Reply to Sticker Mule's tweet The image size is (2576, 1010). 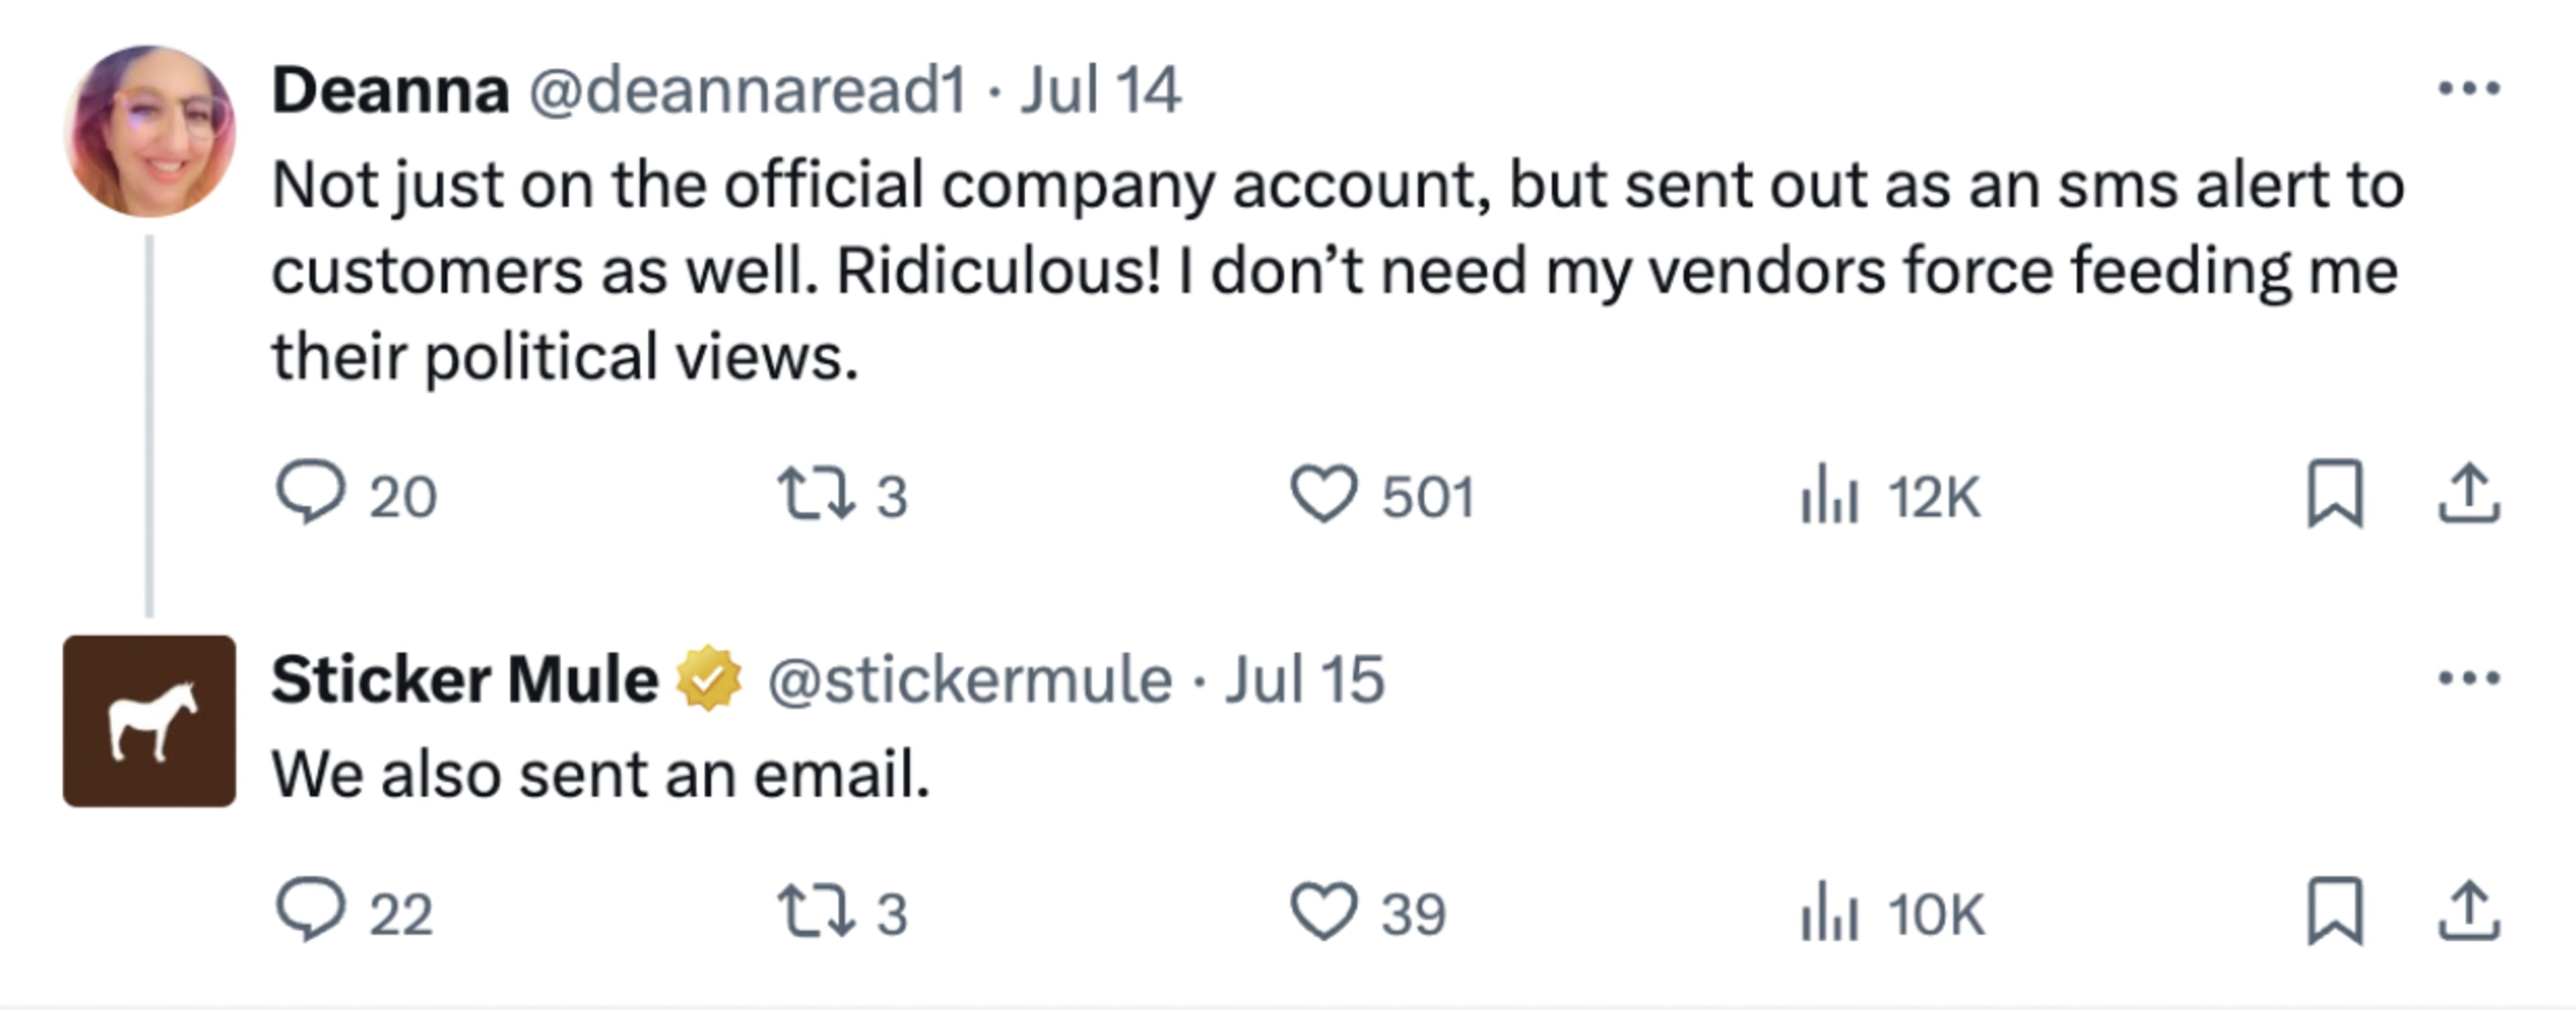click(x=310, y=911)
